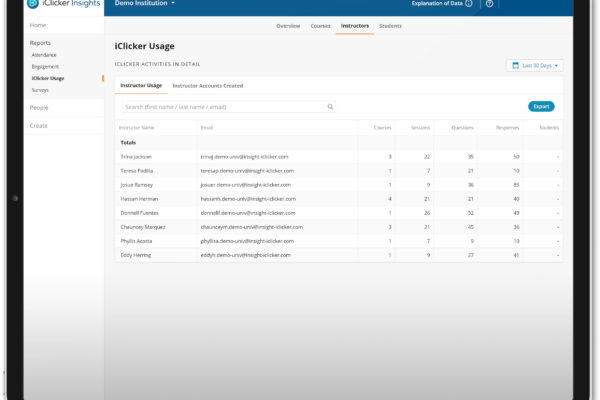
Task: Click Chauncey Marquez's email address
Action: pyautogui.click(x=252, y=227)
